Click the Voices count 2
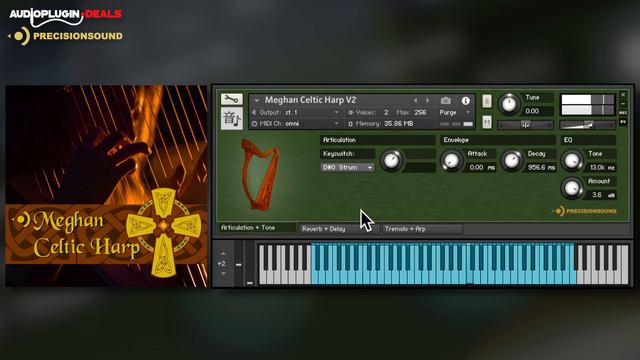Image resolution: width=640 pixels, height=360 pixels. (386, 112)
